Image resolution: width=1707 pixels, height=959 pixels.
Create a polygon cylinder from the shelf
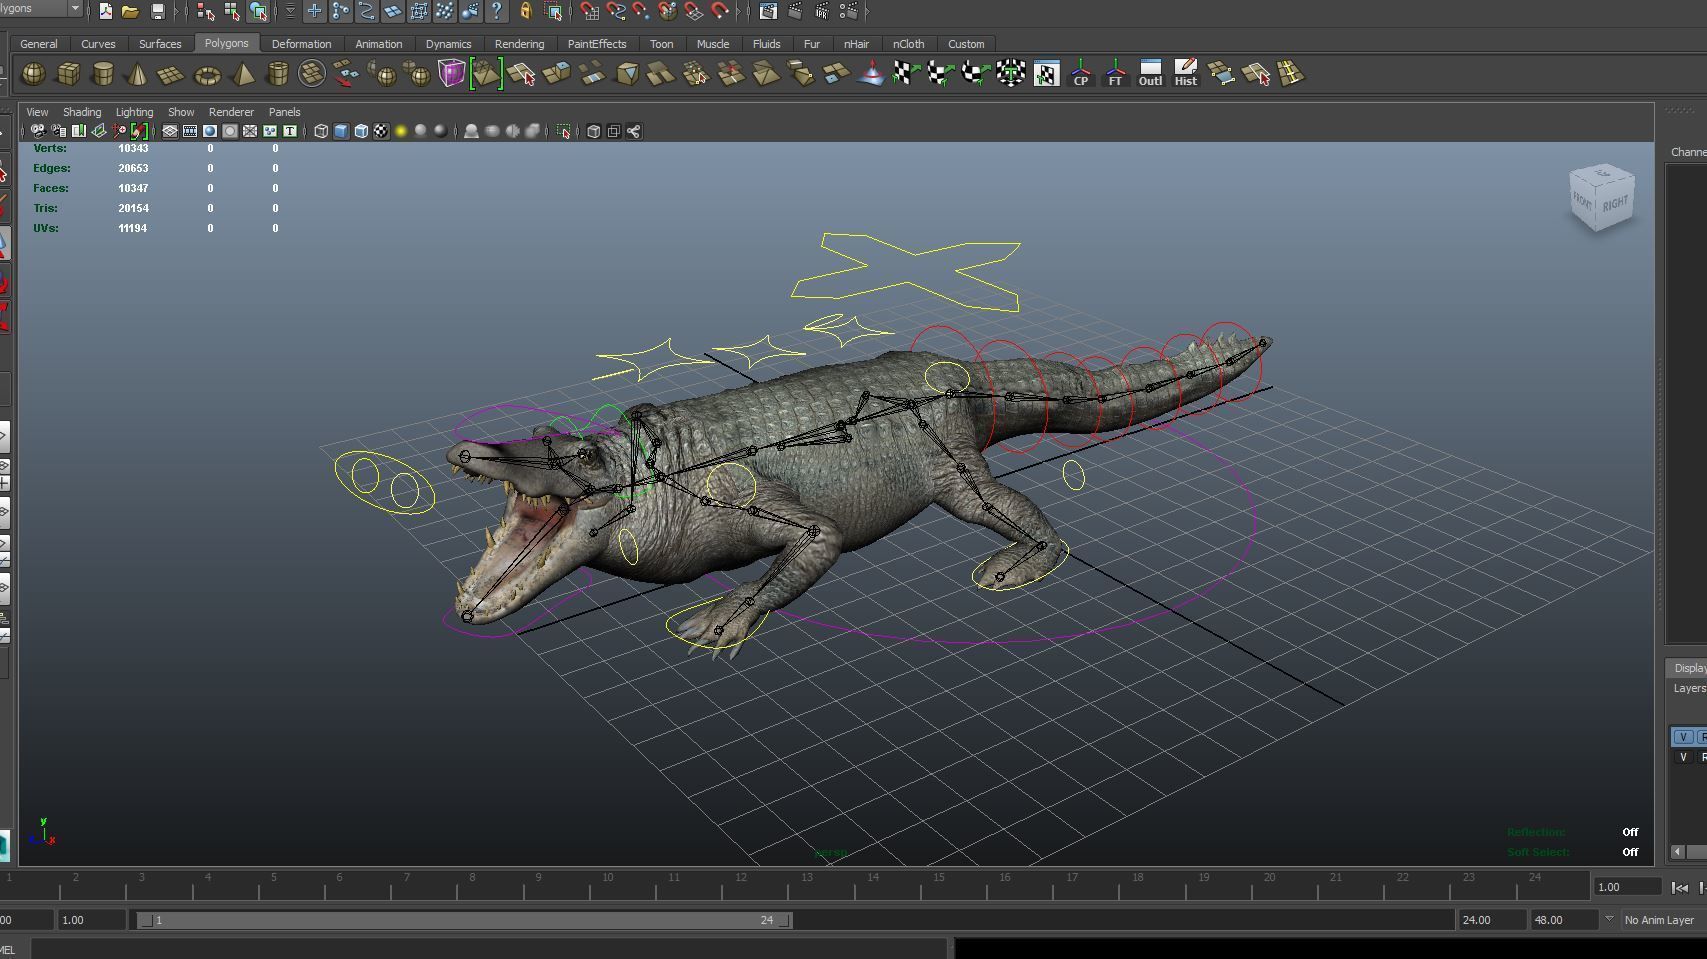(102, 74)
